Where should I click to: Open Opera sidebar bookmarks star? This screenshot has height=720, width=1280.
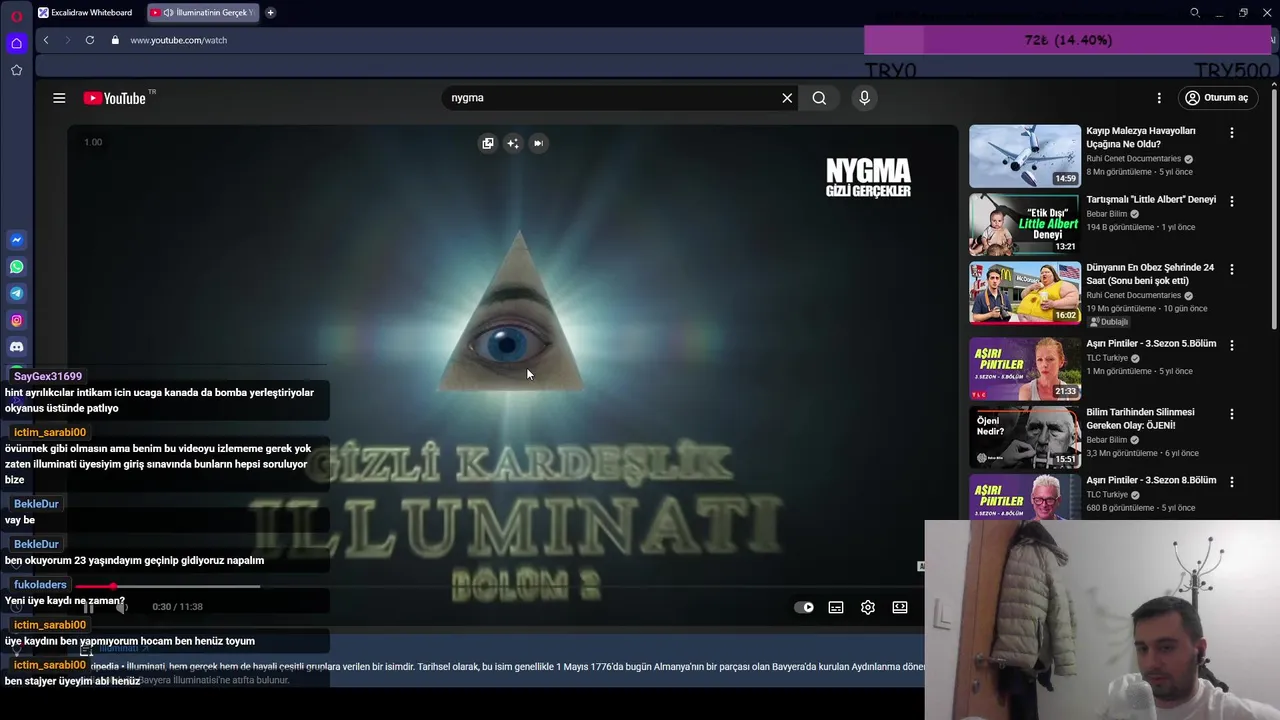(16, 70)
